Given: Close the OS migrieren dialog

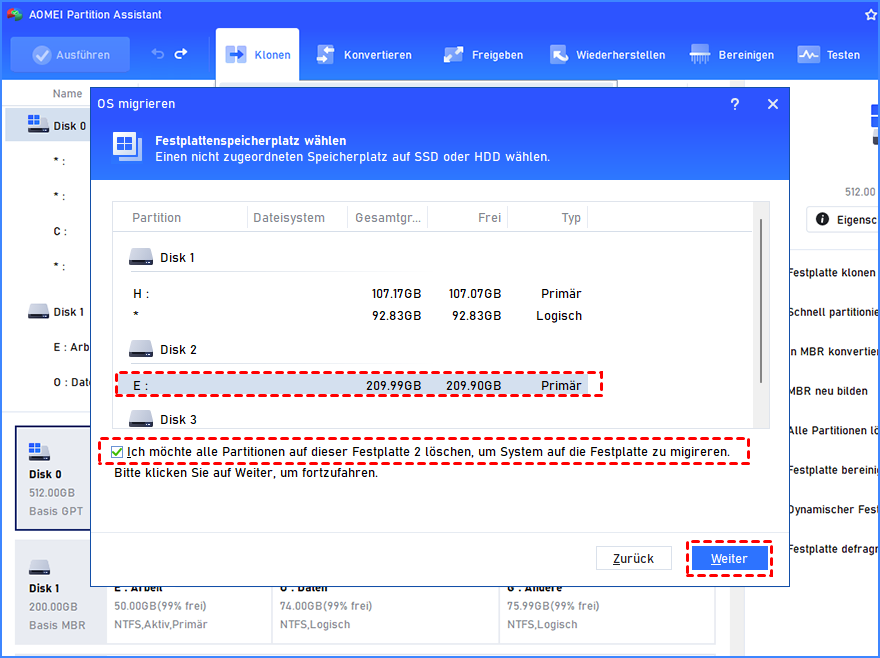Looking at the screenshot, I should [x=773, y=104].
